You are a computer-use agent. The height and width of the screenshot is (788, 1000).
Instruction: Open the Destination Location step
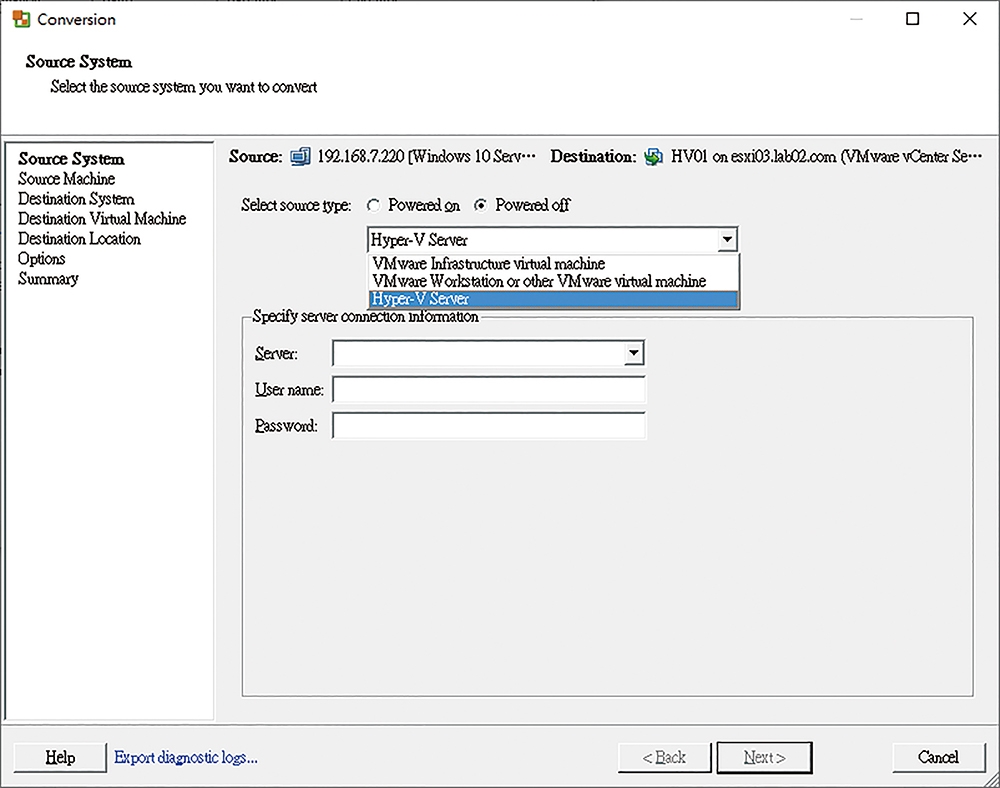[x=79, y=238]
